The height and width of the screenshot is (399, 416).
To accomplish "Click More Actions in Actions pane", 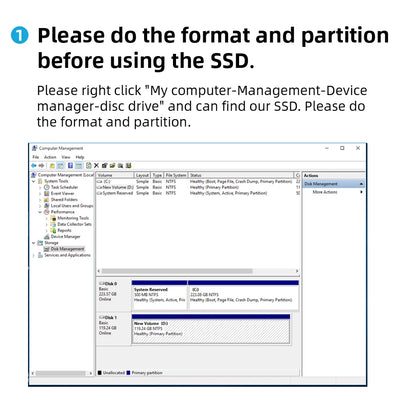I will pyautogui.click(x=325, y=192).
